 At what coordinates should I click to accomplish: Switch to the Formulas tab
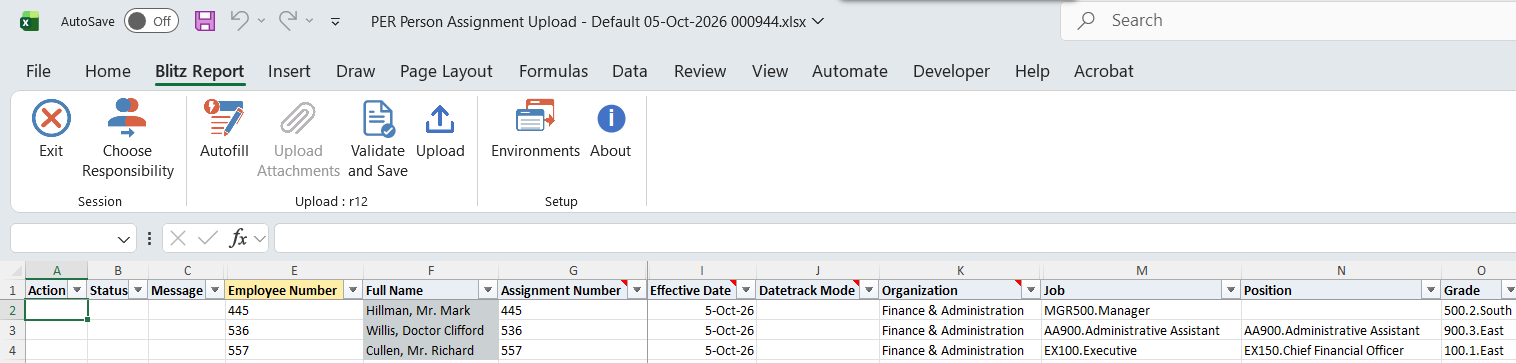553,71
